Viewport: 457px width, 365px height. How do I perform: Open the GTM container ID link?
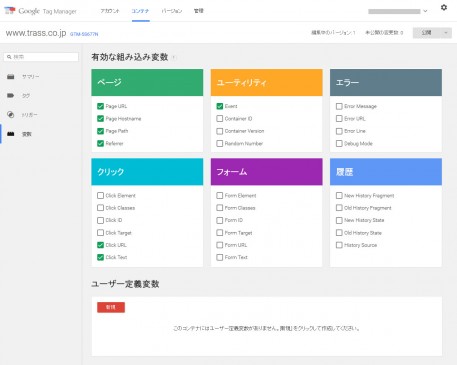click(84, 34)
